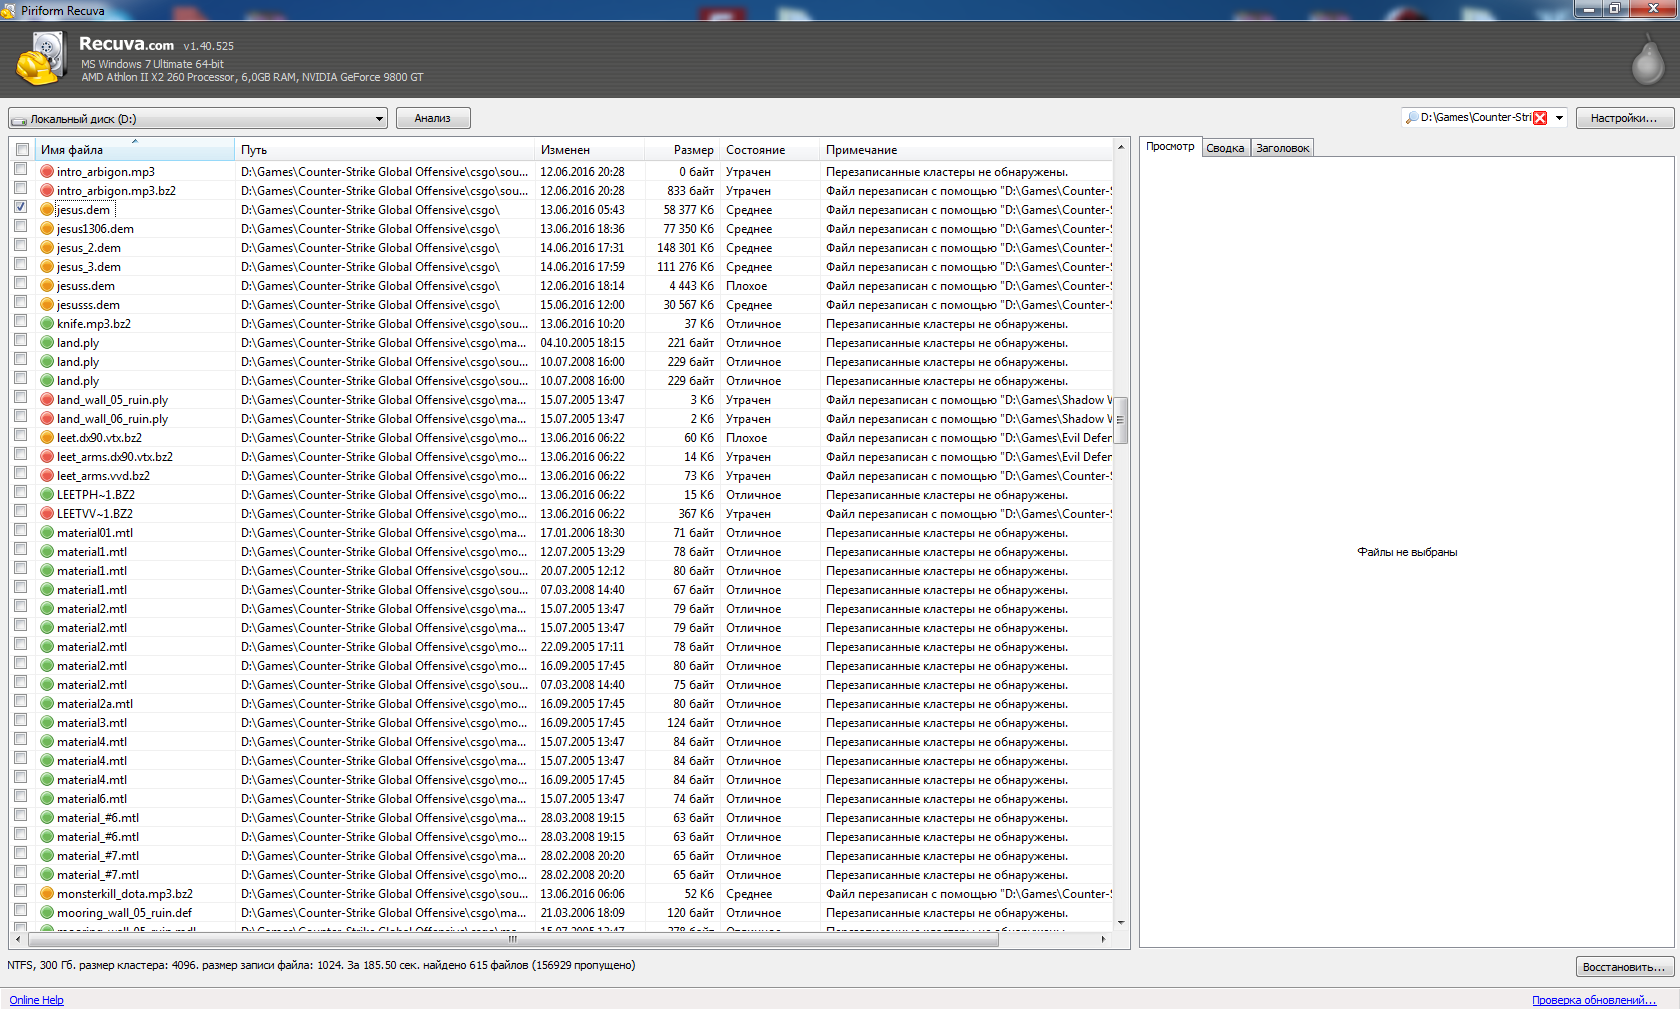
Task: Click the Анализ scan button
Action: coord(433,118)
